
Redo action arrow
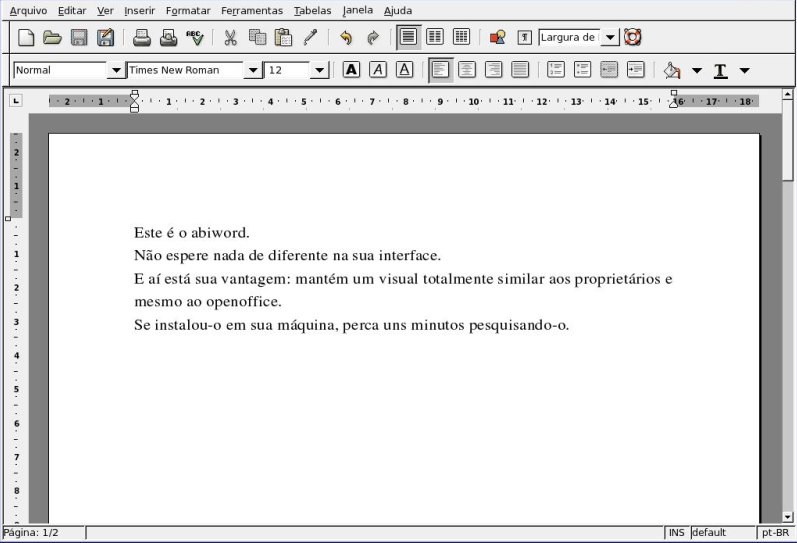pos(373,37)
